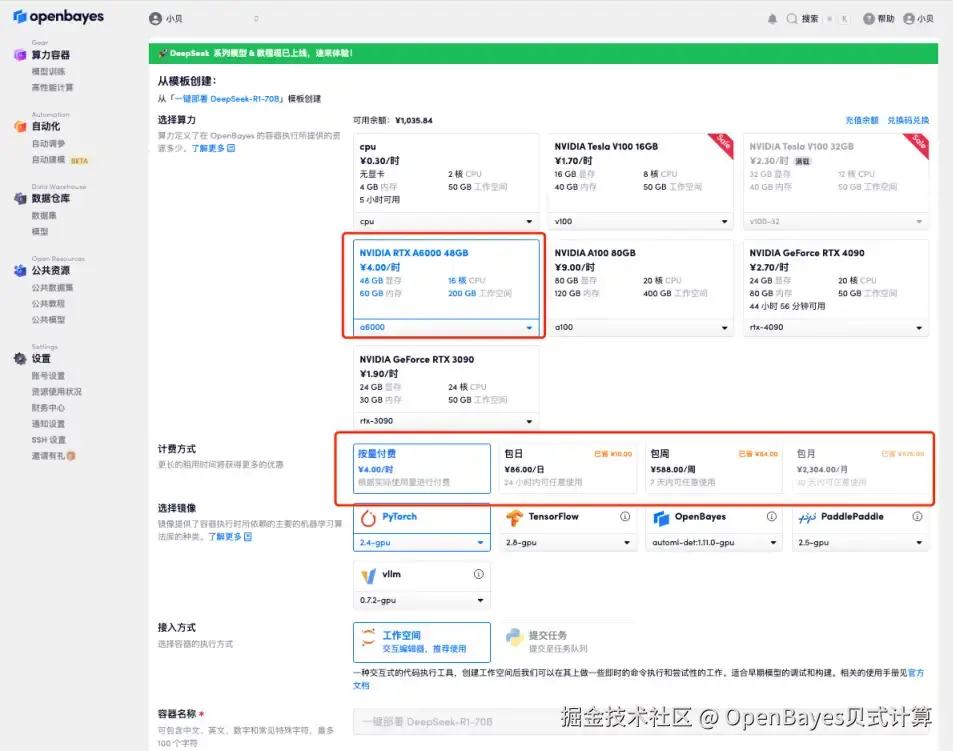Show info for TensorFlow image

pyautogui.click(x=625, y=516)
